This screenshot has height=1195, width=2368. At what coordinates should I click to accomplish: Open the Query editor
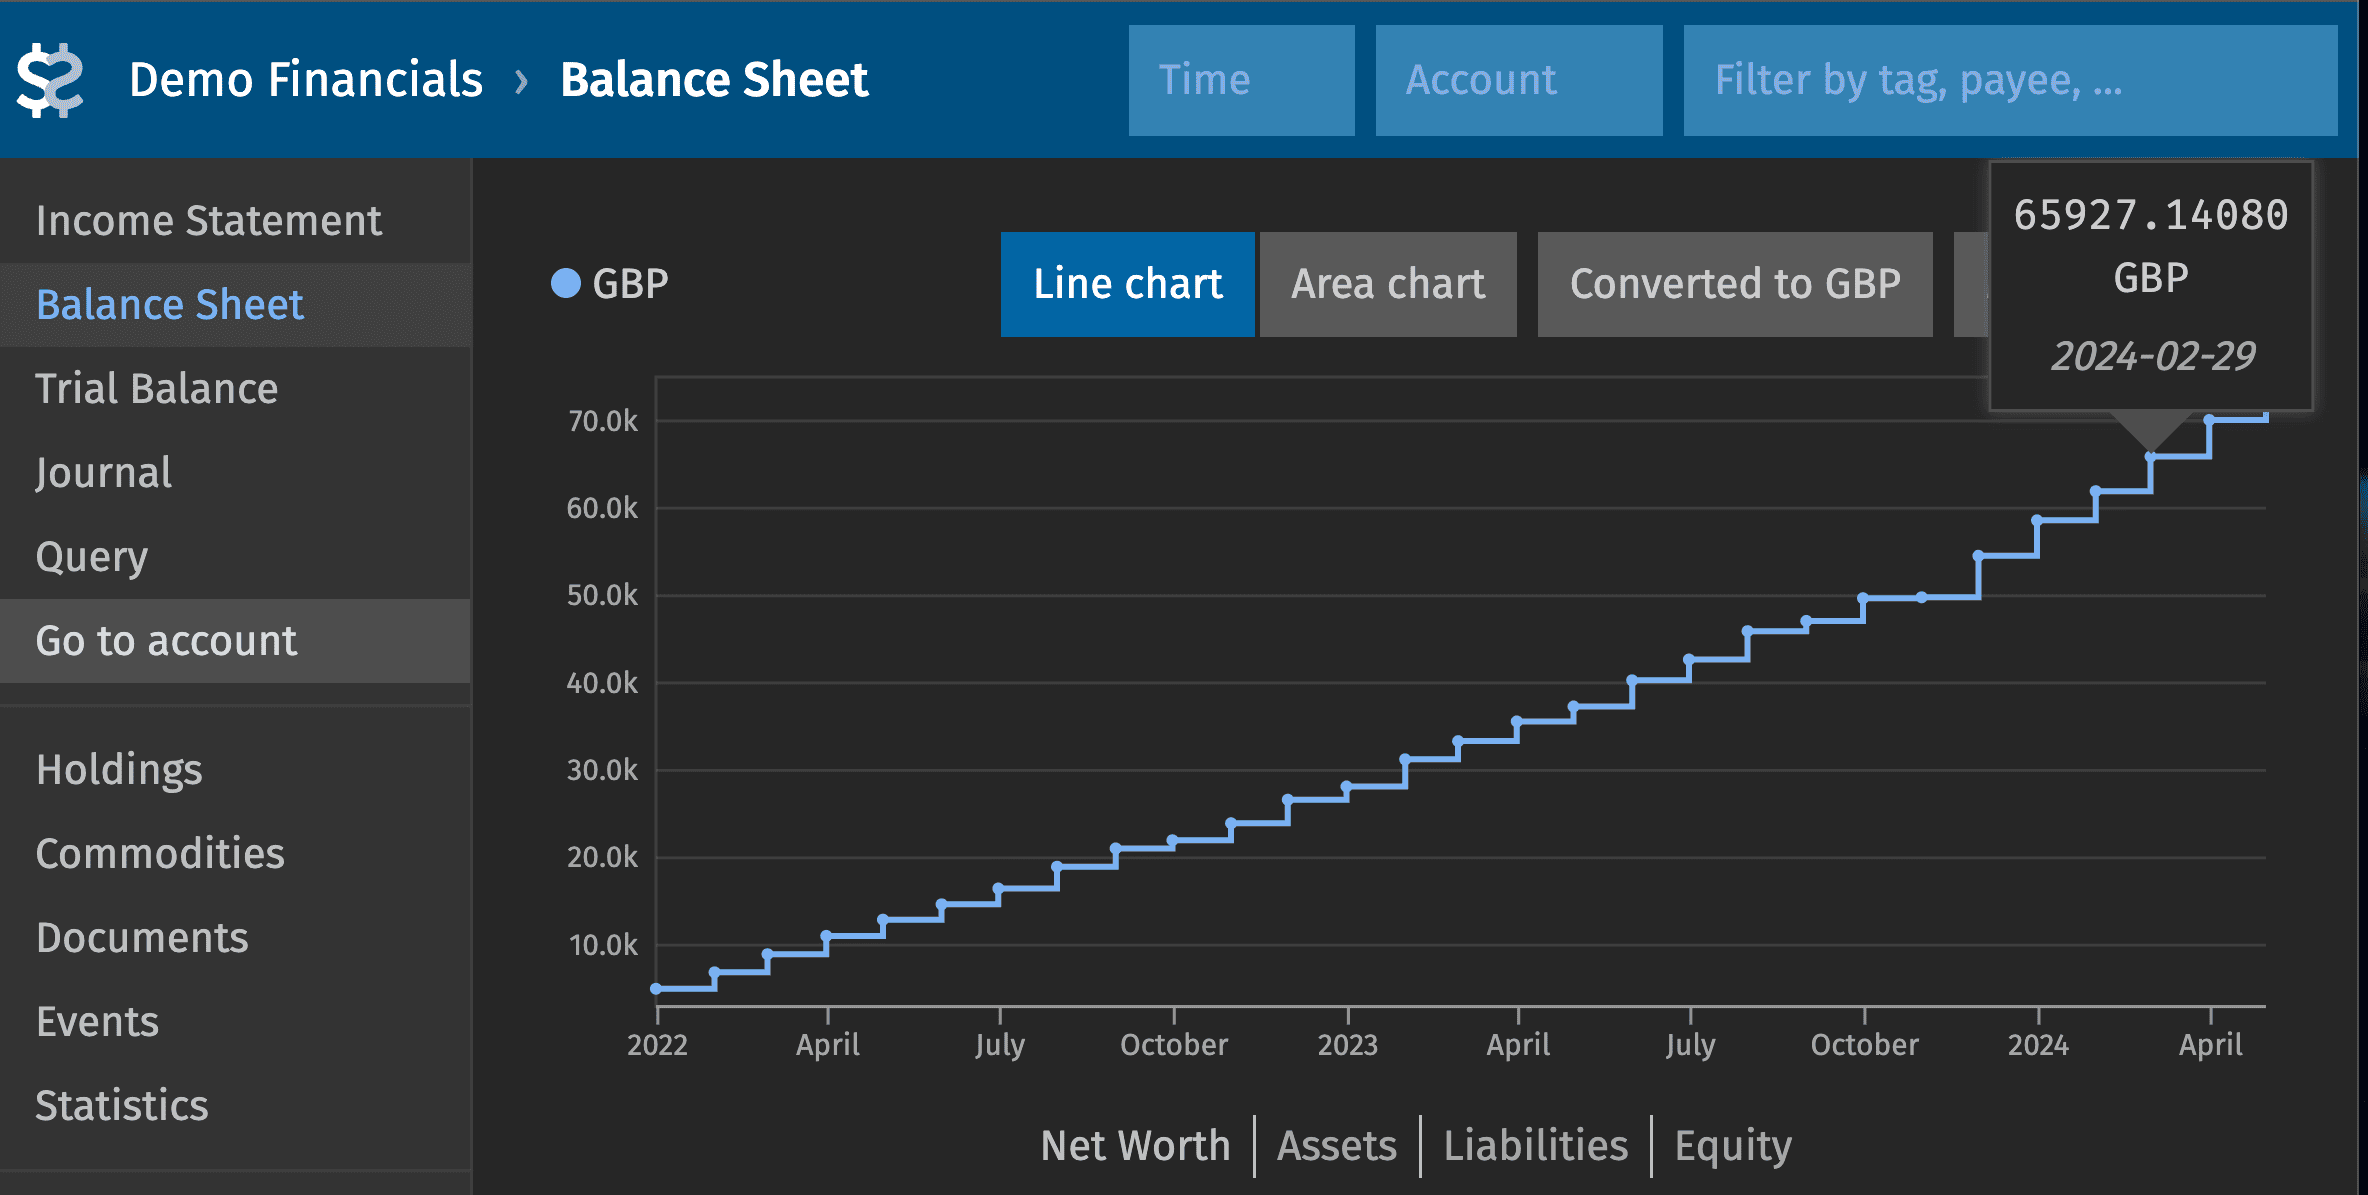coord(91,557)
